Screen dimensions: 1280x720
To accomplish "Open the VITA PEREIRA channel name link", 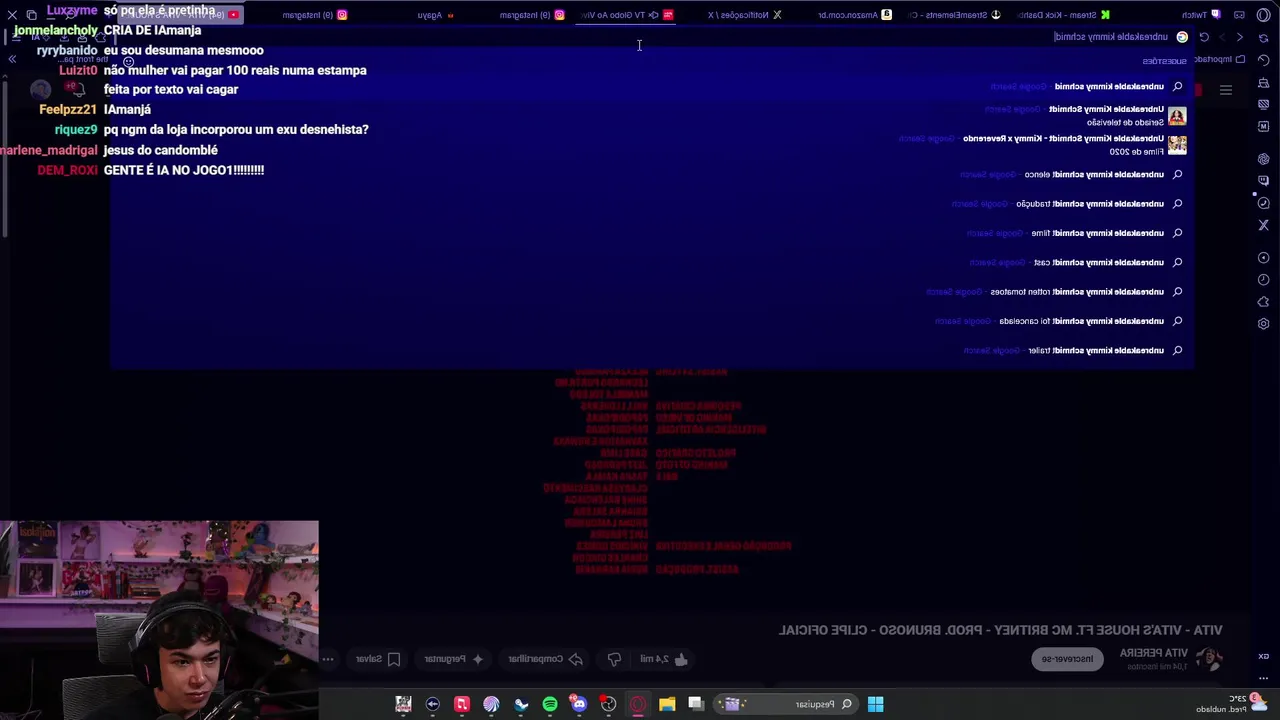I will [1153, 653].
